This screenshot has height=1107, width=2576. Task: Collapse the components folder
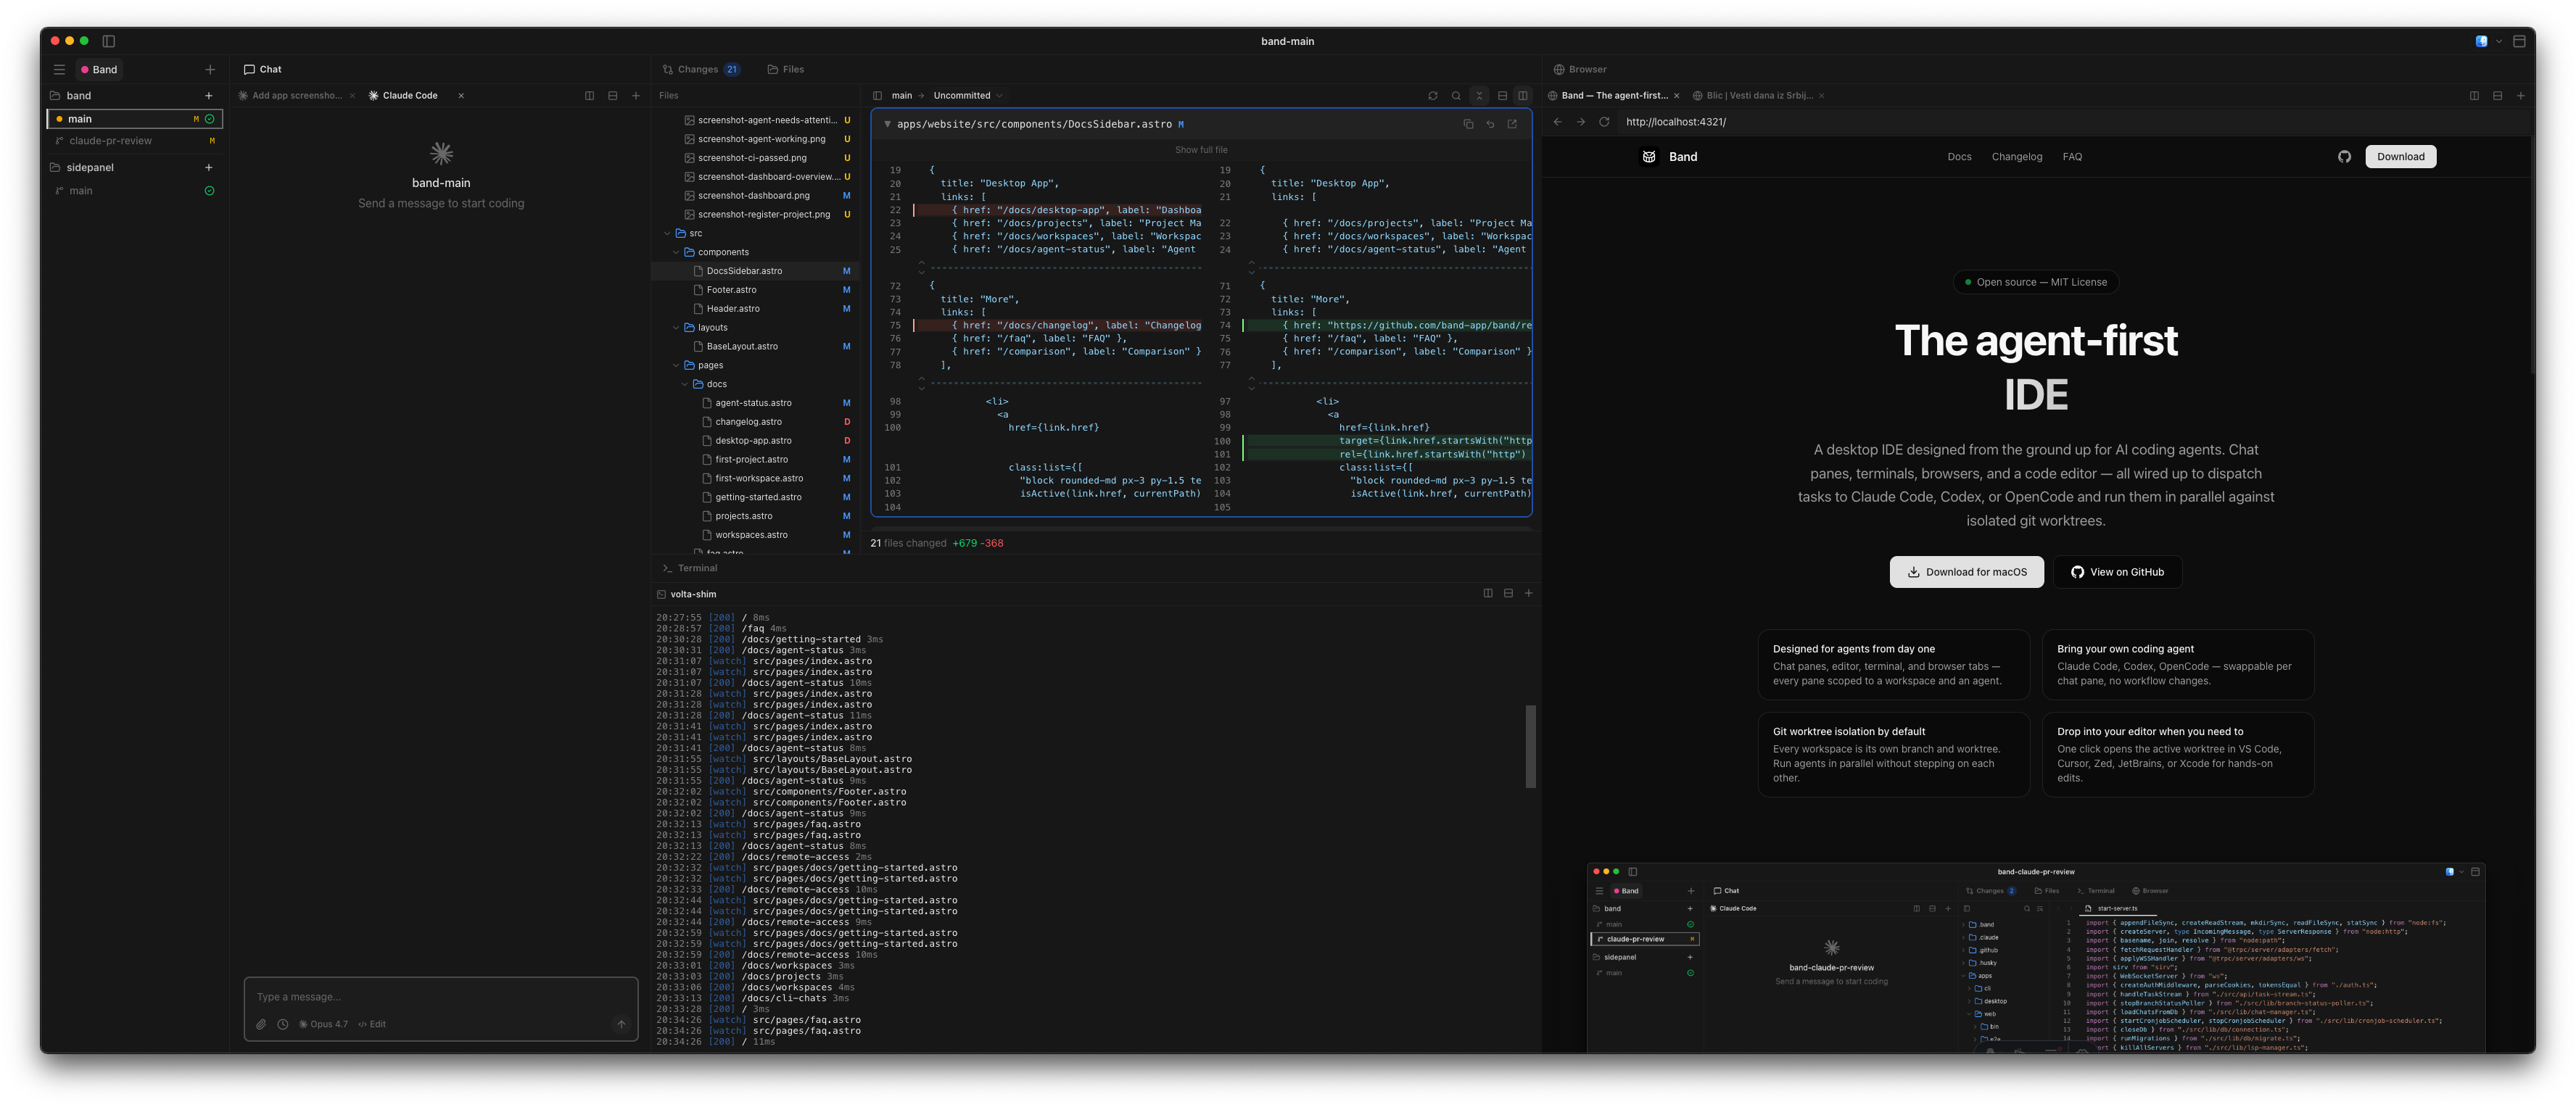pos(676,252)
